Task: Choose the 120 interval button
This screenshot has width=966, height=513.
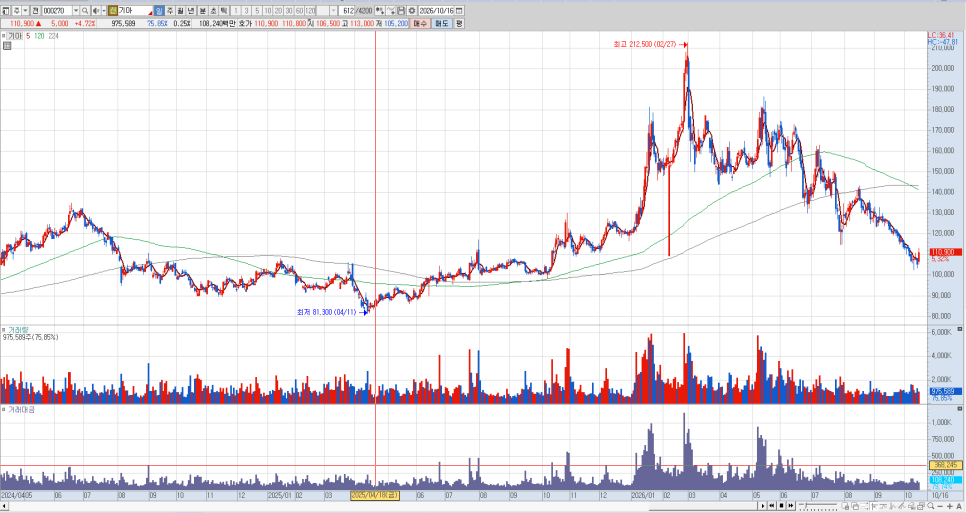Action: [x=310, y=10]
